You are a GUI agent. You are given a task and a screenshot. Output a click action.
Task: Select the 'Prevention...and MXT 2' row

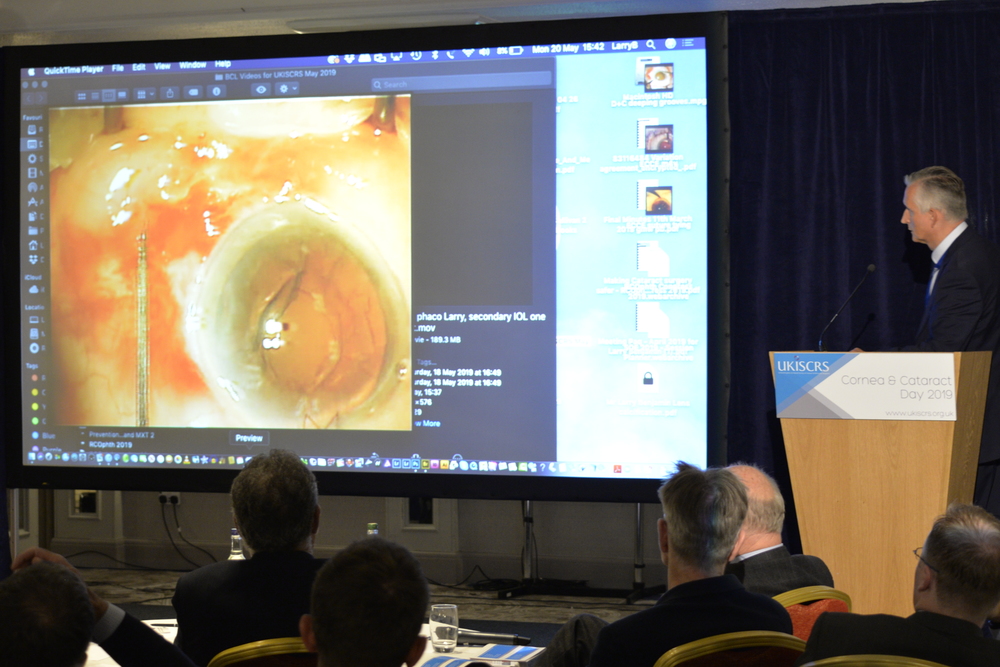pos(121,434)
